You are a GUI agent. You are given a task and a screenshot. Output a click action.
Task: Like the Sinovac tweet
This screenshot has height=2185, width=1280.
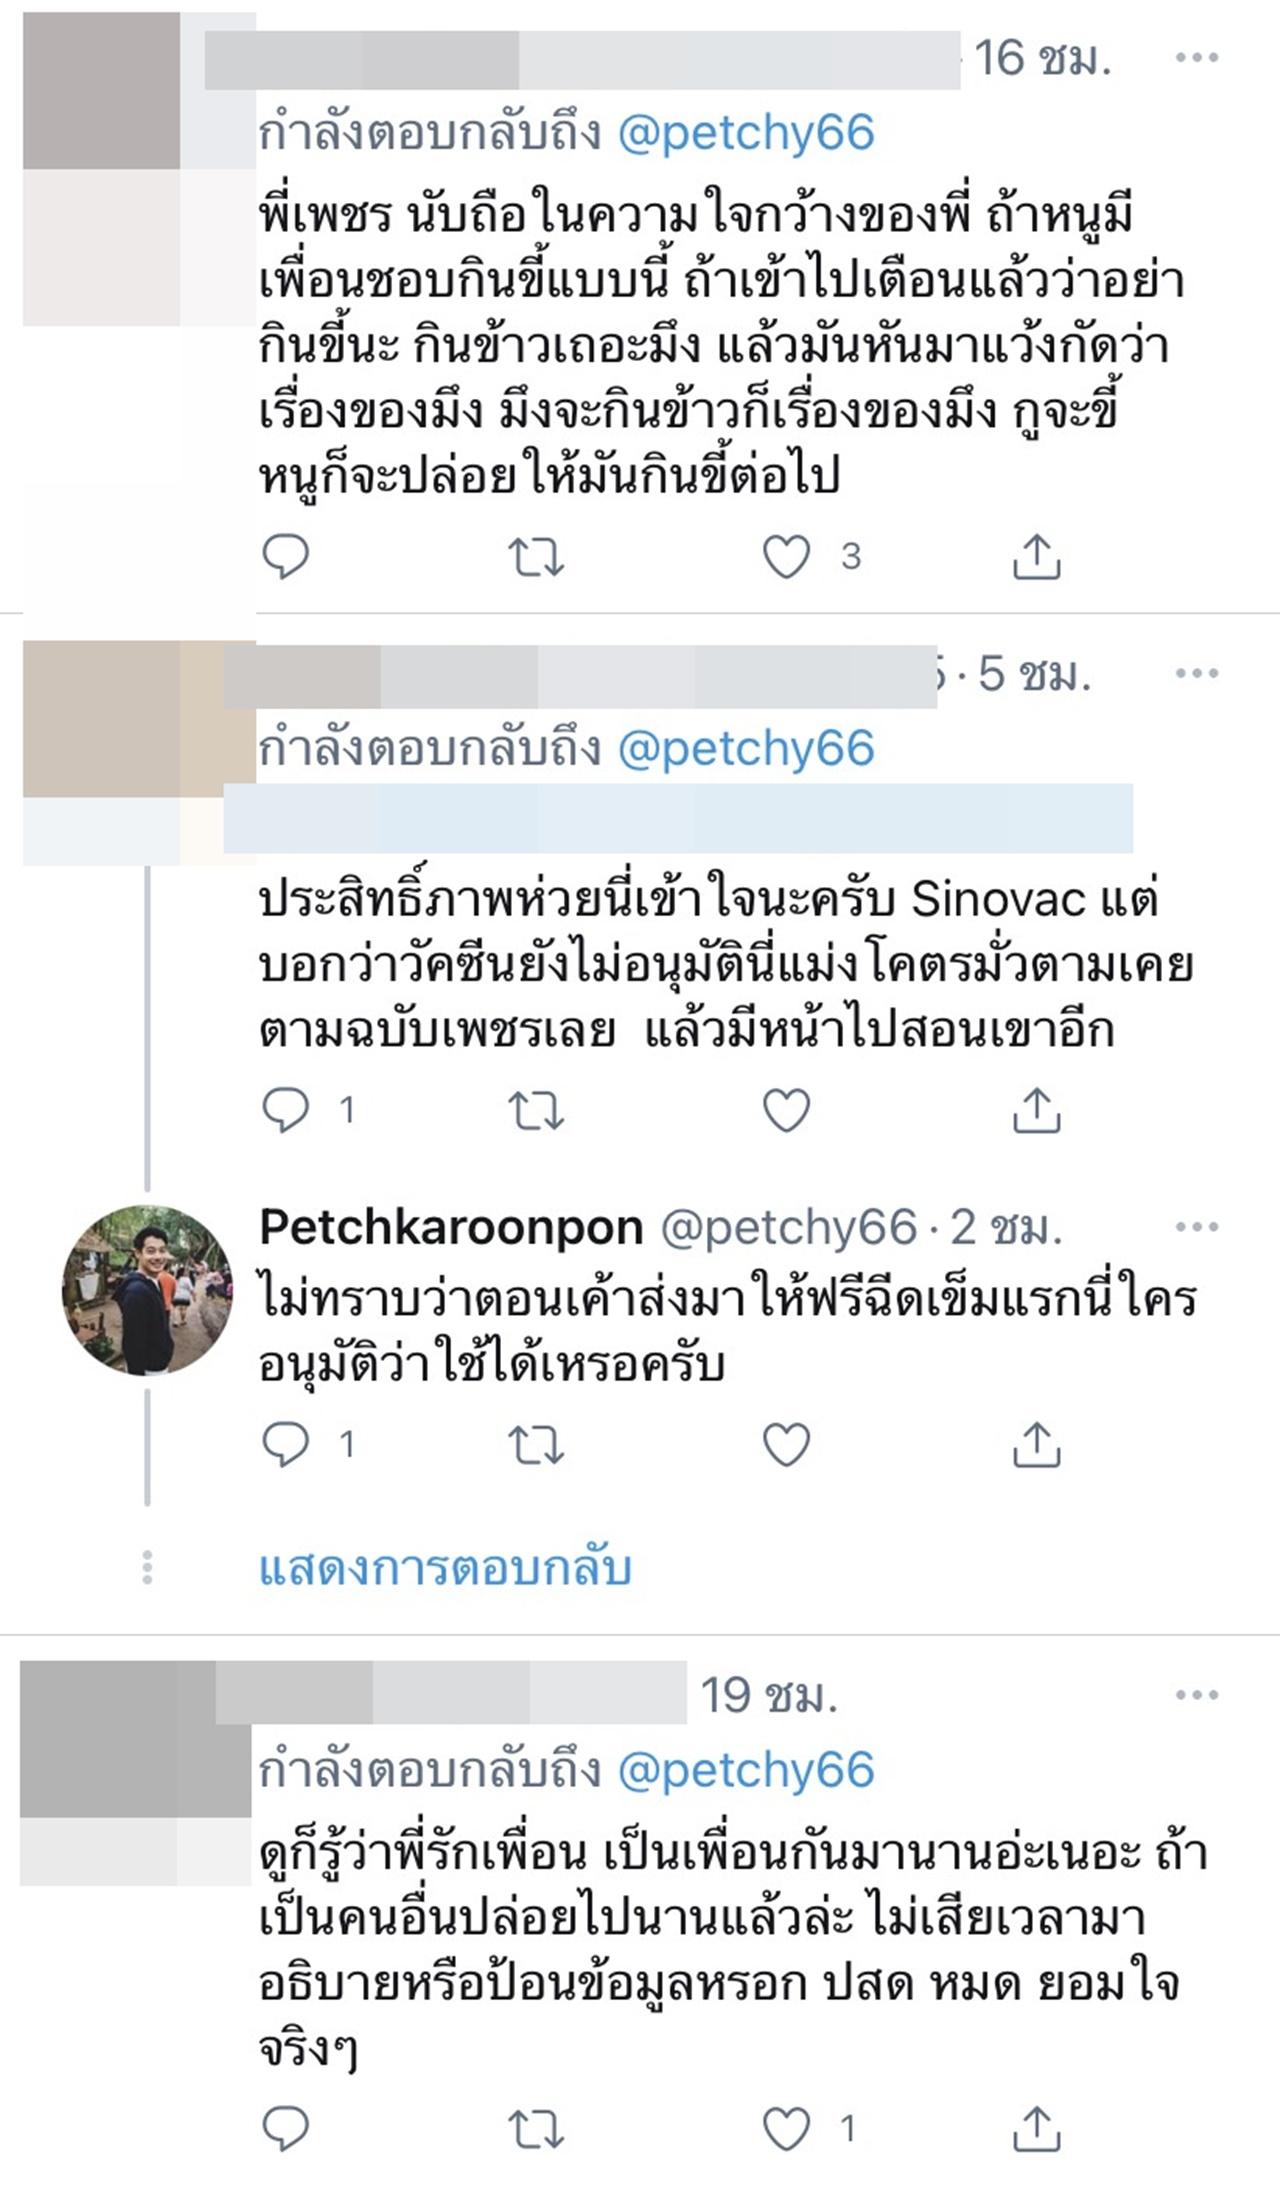click(x=787, y=1110)
